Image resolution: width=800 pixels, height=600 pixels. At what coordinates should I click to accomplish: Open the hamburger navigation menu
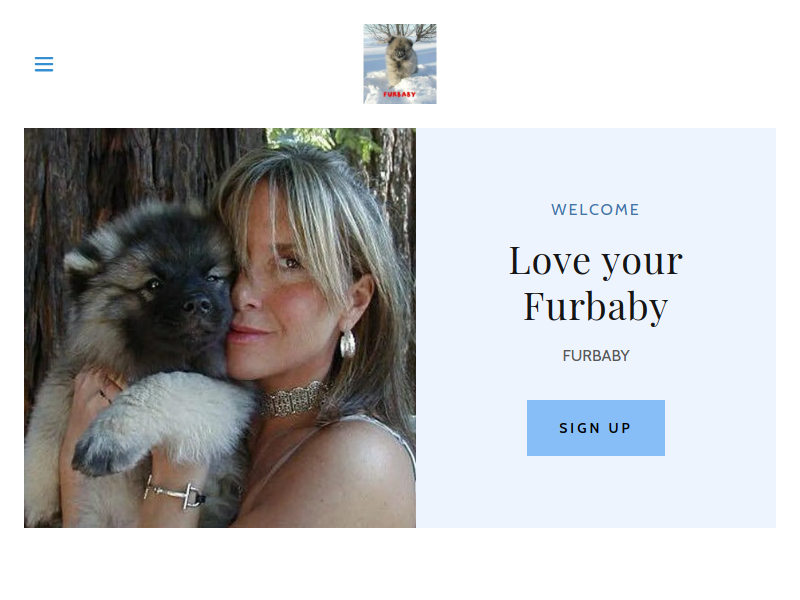44,64
